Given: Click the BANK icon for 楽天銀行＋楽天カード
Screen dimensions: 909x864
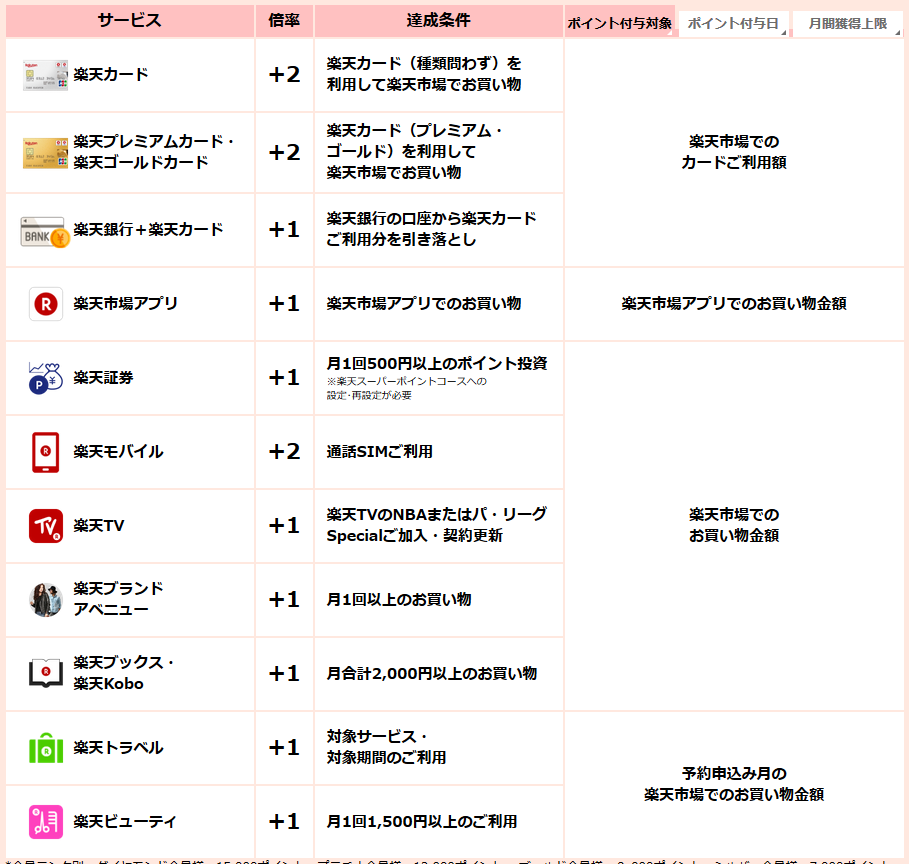Looking at the screenshot, I should coord(45,231).
